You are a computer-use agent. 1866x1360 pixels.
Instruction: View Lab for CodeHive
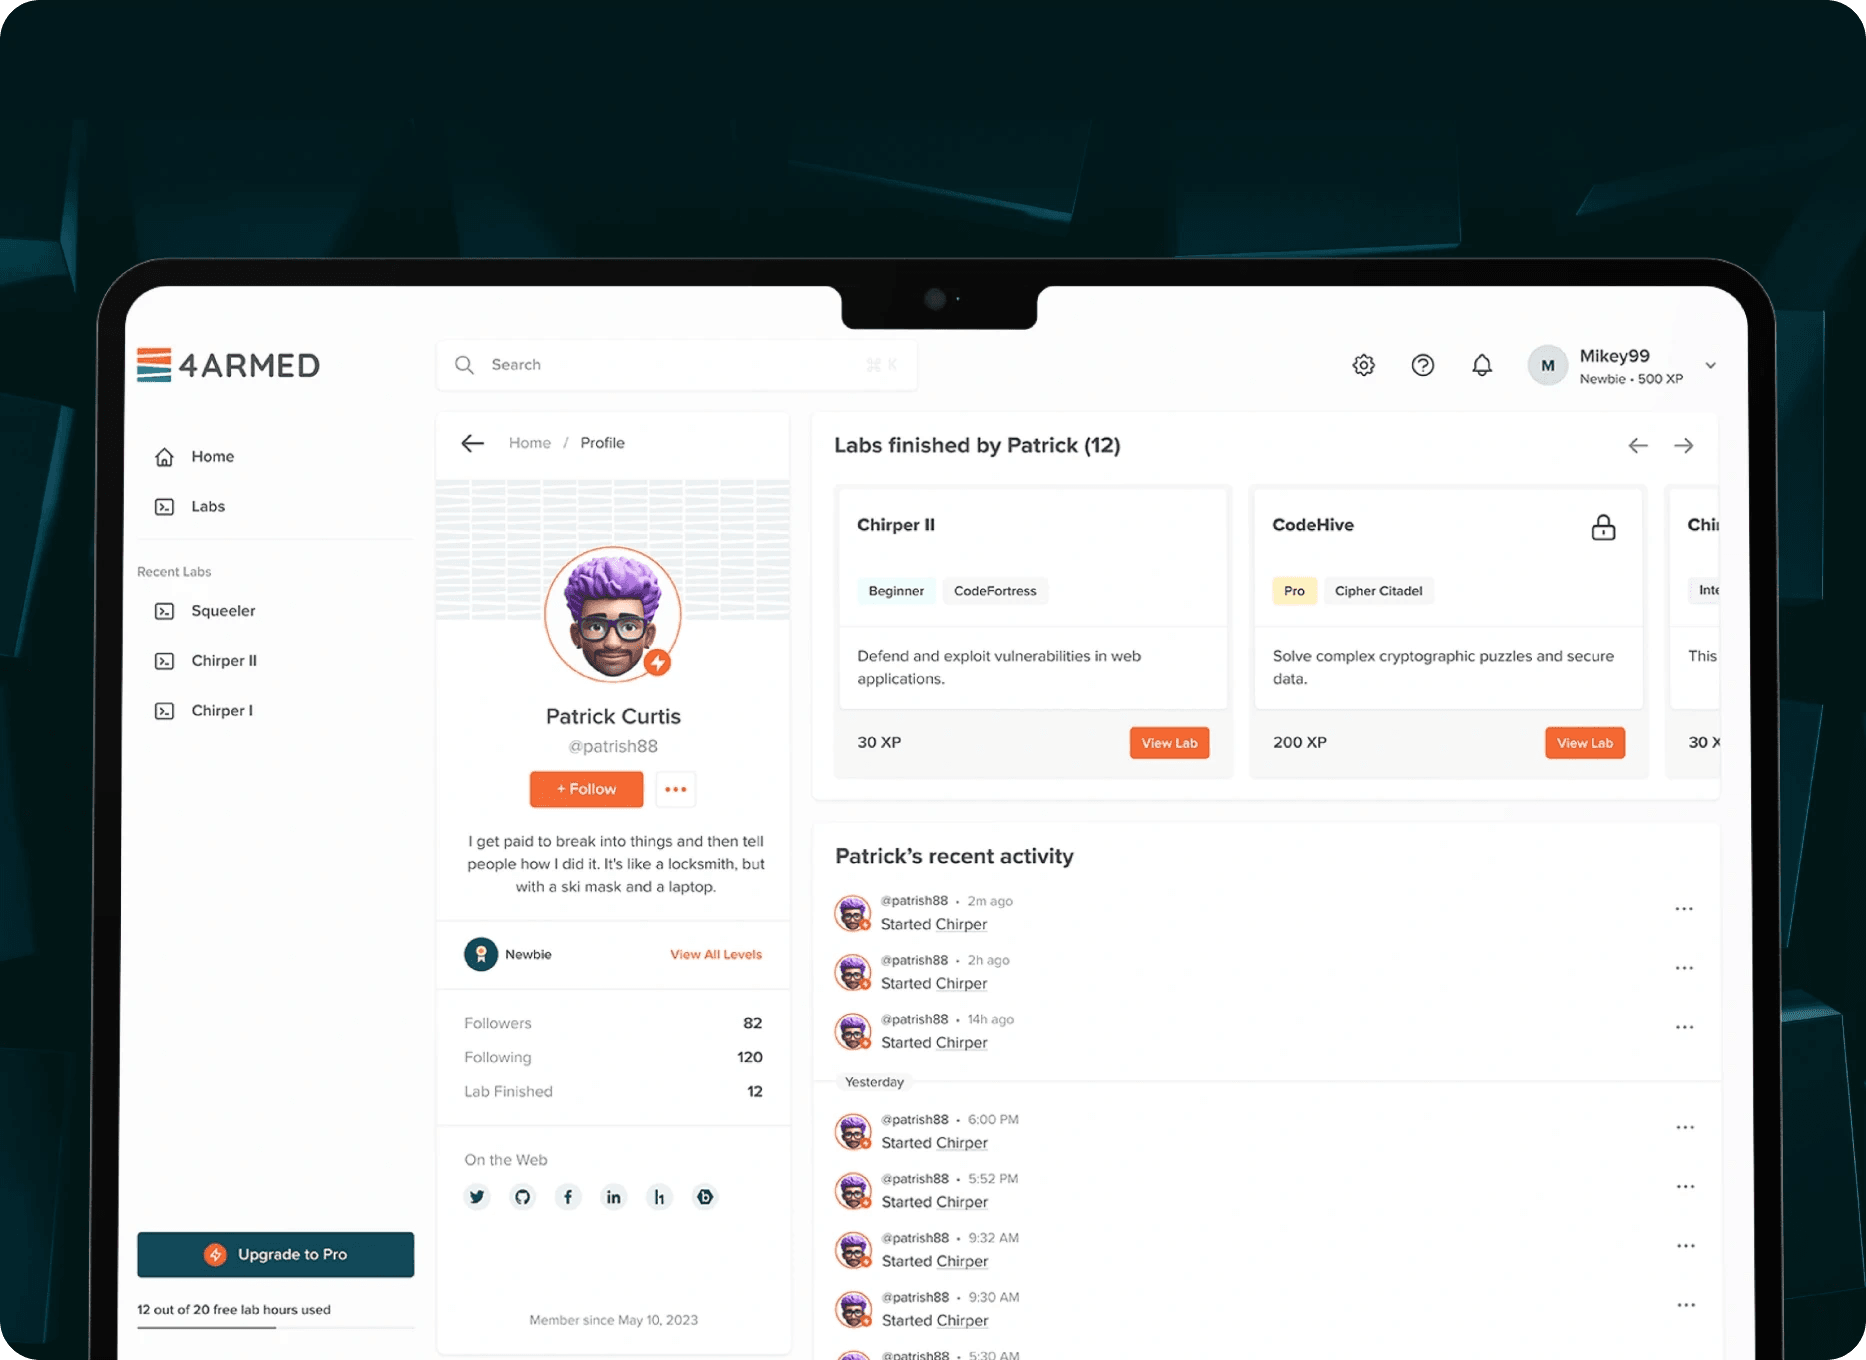tap(1584, 743)
